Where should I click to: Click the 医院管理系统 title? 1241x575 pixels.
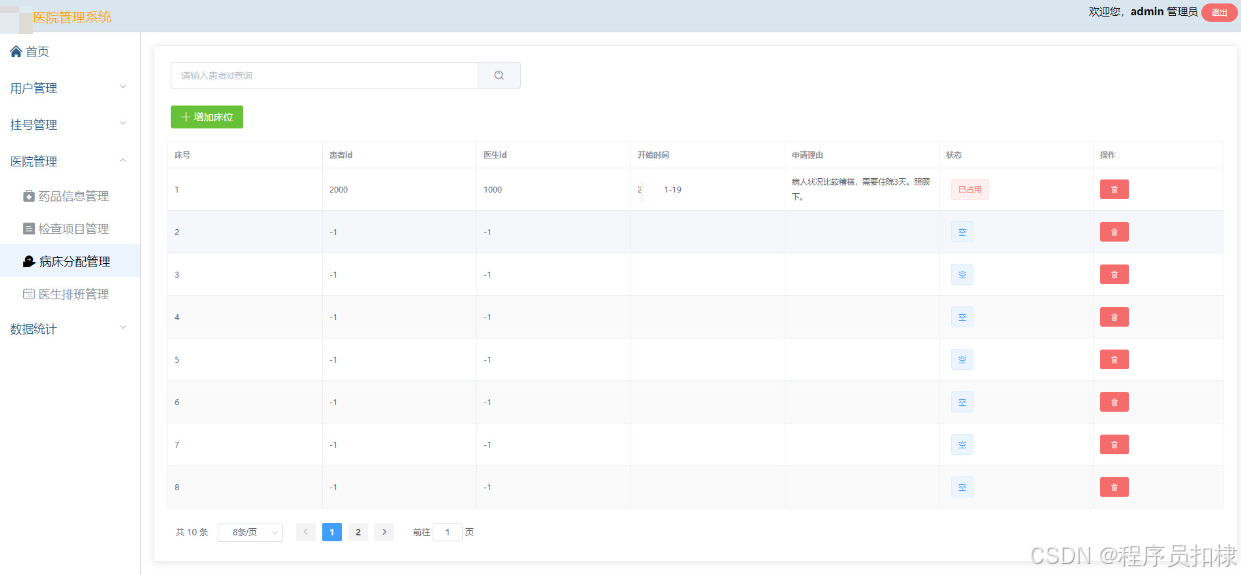click(x=72, y=17)
